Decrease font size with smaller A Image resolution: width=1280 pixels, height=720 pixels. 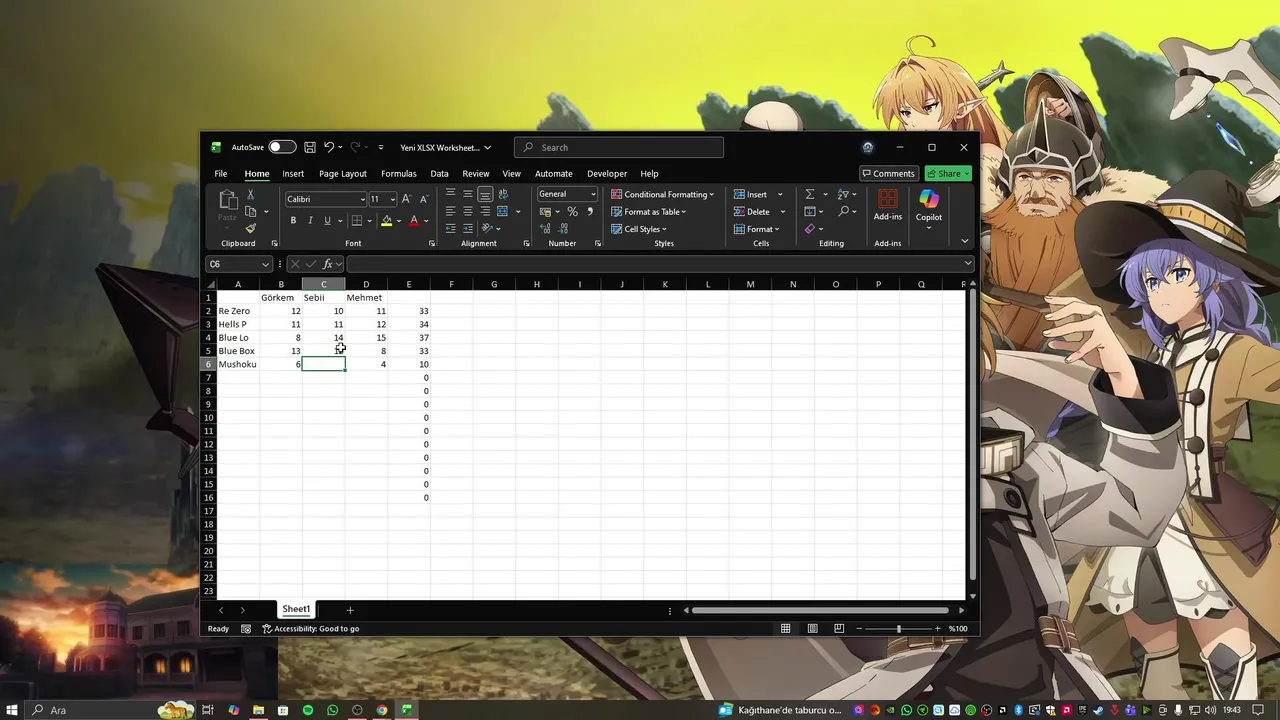click(423, 199)
